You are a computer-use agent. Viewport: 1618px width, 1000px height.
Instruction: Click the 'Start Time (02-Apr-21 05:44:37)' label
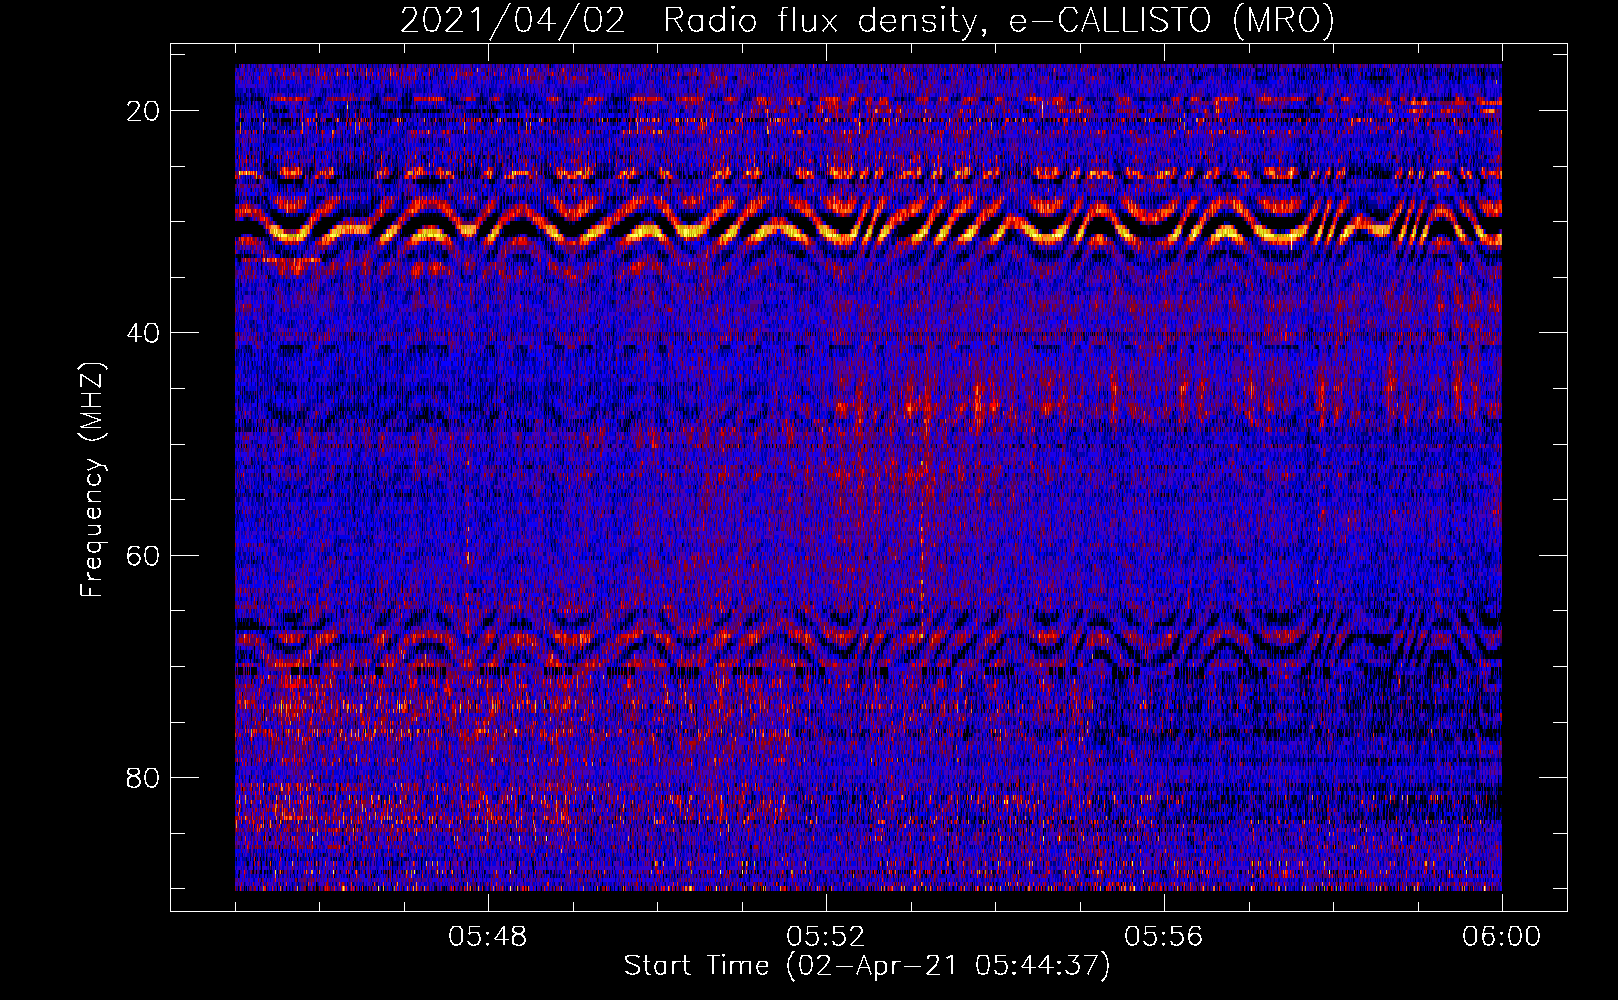(867, 966)
